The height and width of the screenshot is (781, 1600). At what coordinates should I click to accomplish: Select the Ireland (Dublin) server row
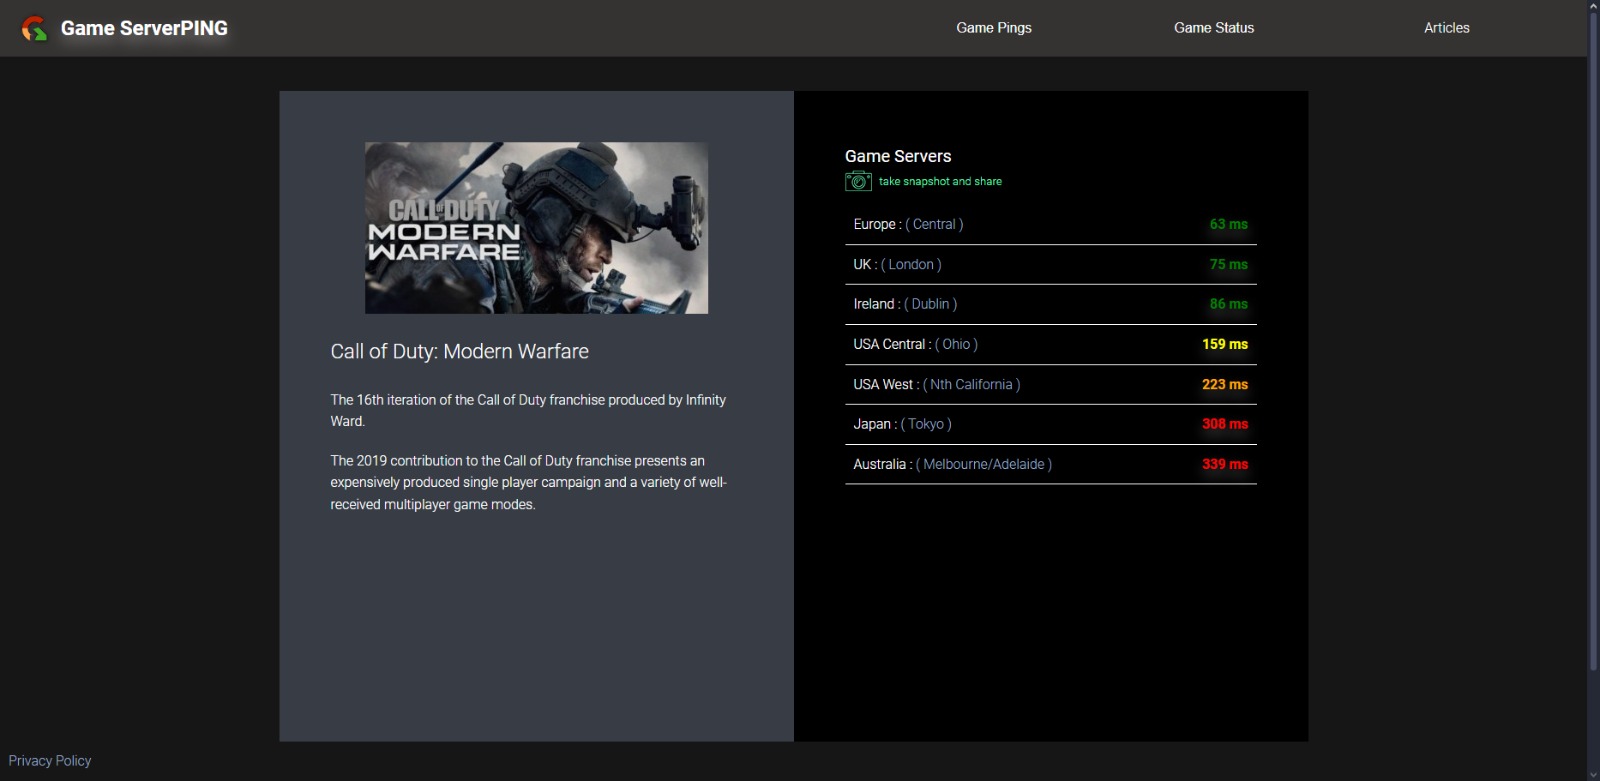click(1050, 304)
